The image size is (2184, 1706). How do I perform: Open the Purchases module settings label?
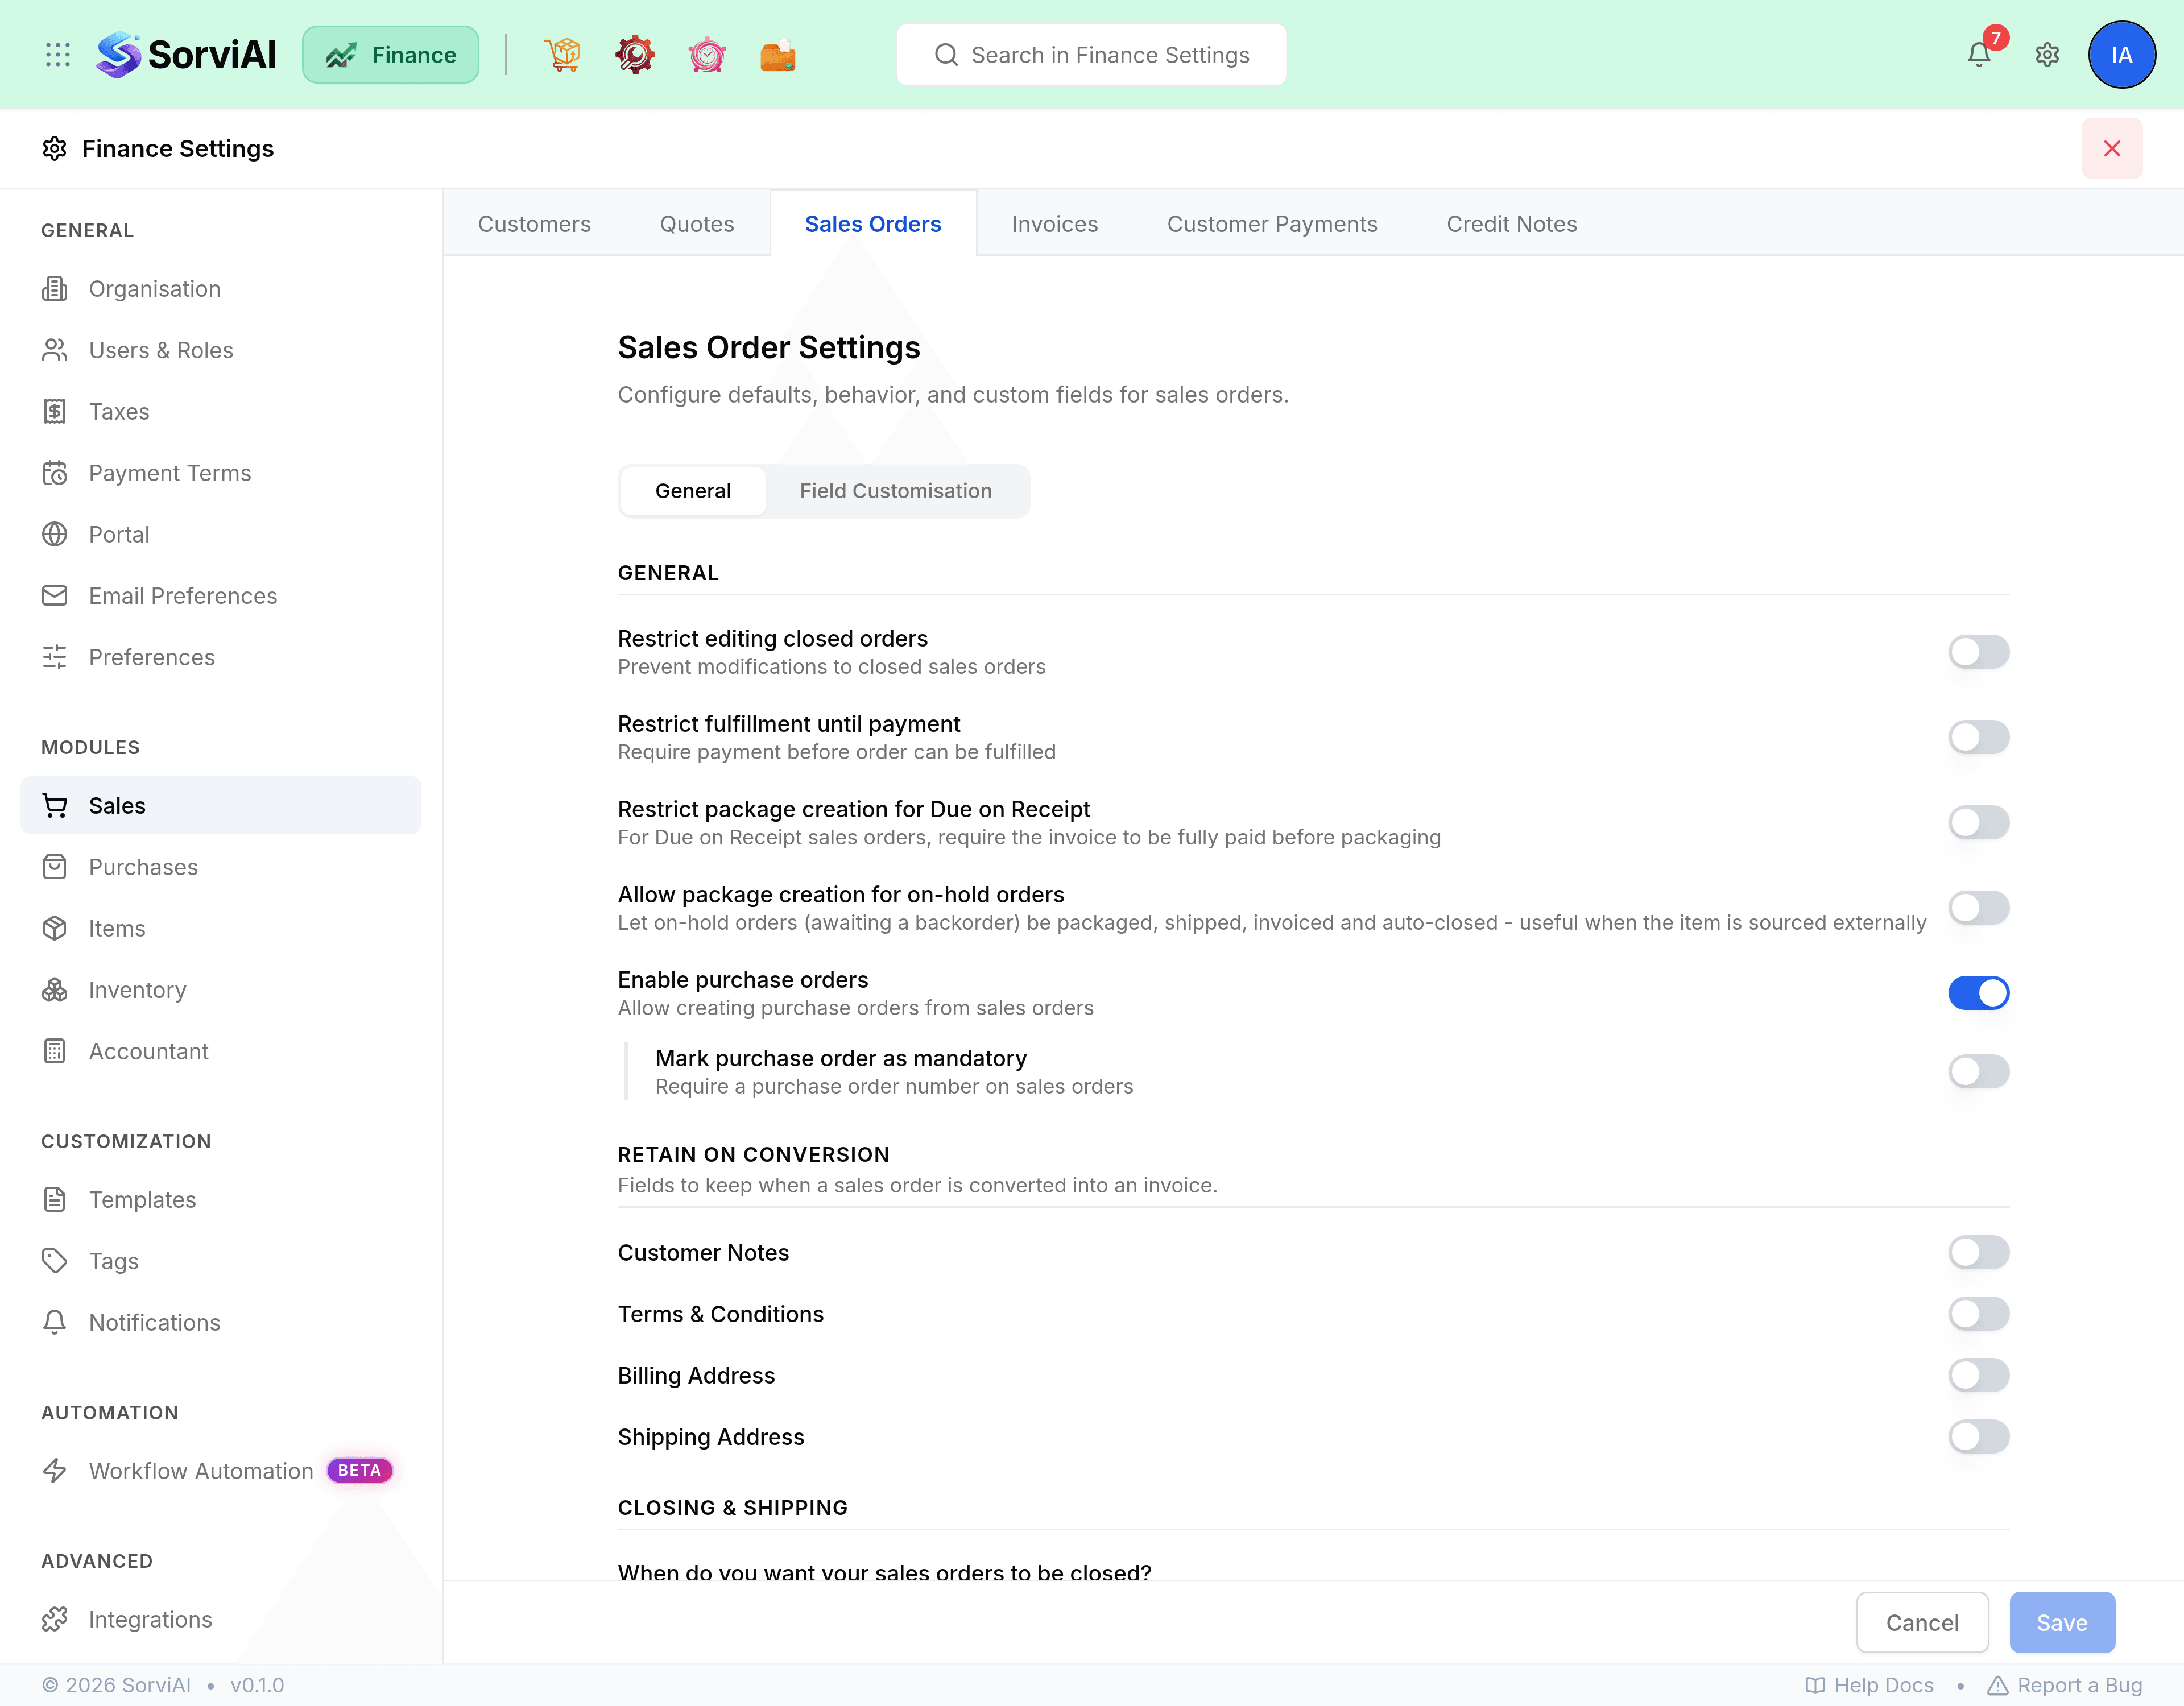click(x=143, y=867)
